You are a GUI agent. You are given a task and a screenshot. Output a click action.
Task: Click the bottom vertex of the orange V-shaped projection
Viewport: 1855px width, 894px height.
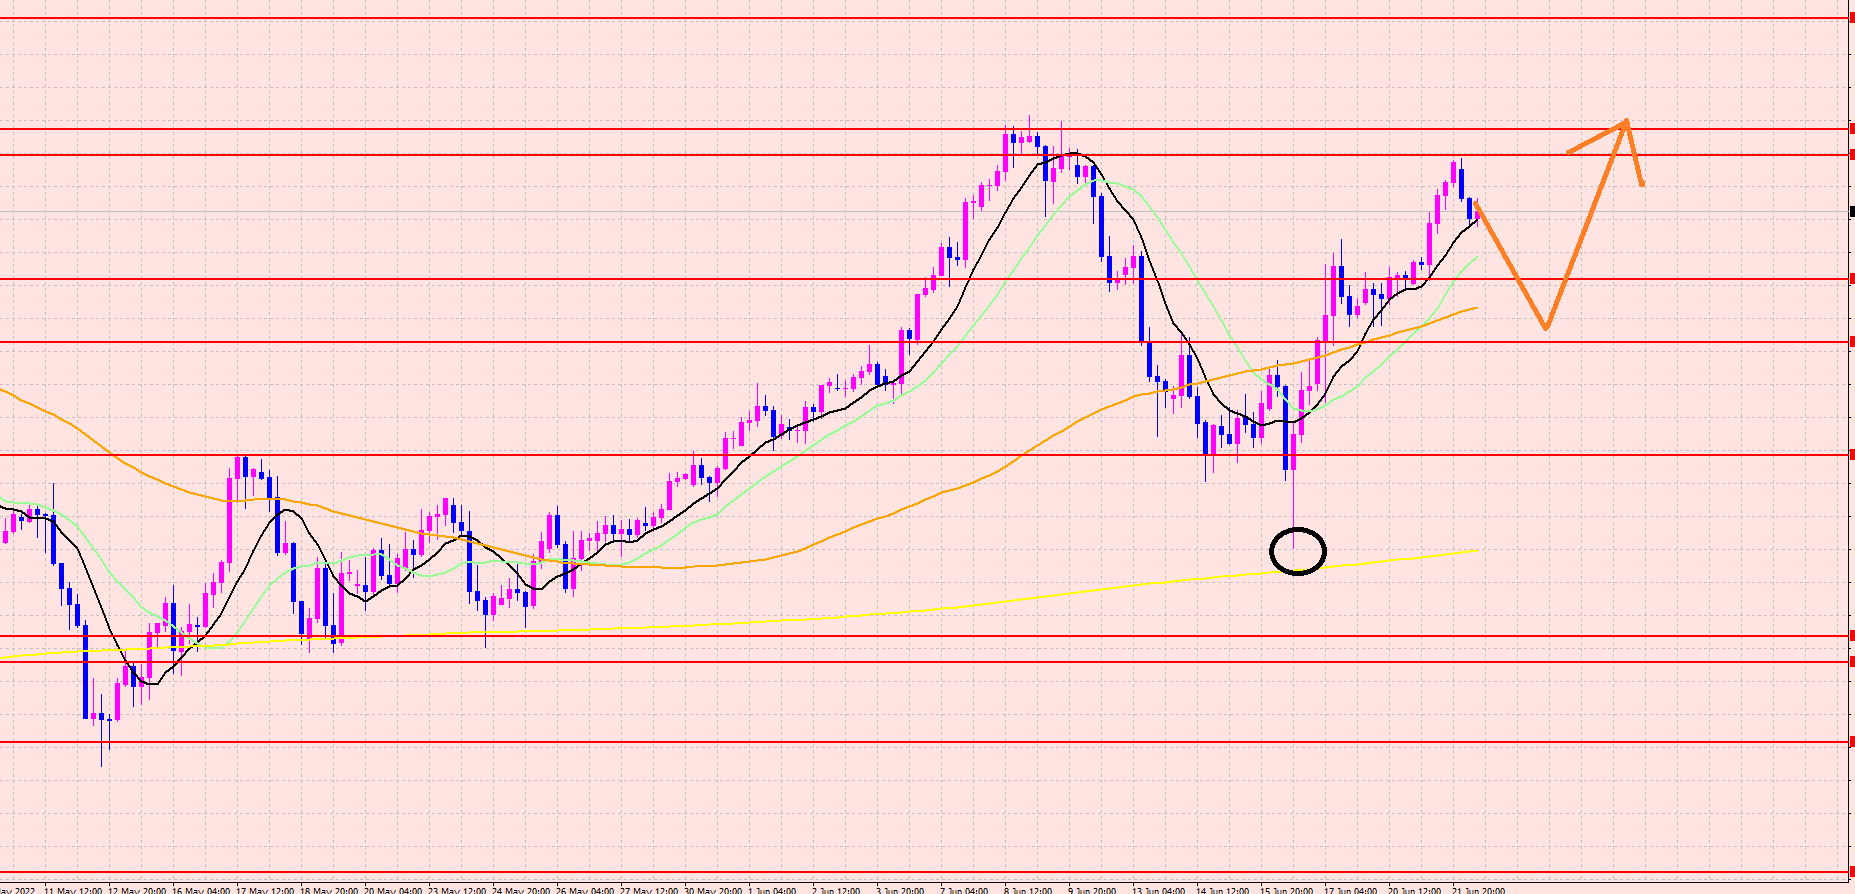tap(1546, 327)
